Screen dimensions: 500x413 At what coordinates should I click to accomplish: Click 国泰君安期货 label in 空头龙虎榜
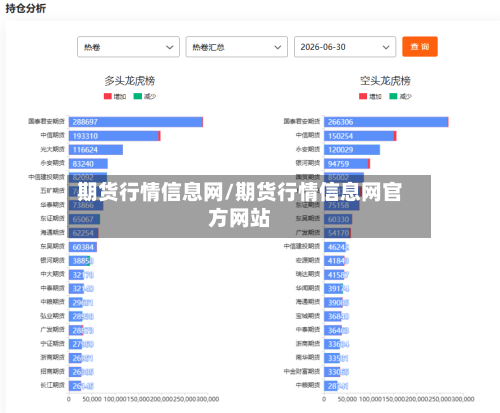[x=302, y=121]
